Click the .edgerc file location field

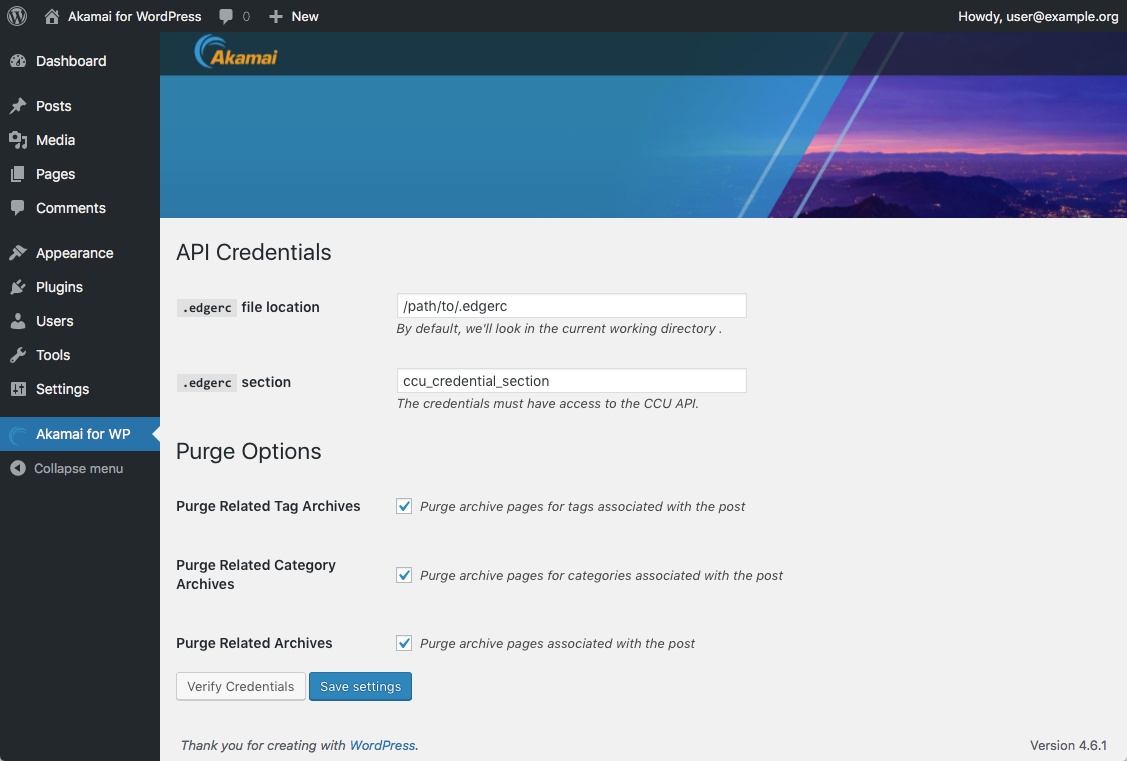(x=571, y=305)
